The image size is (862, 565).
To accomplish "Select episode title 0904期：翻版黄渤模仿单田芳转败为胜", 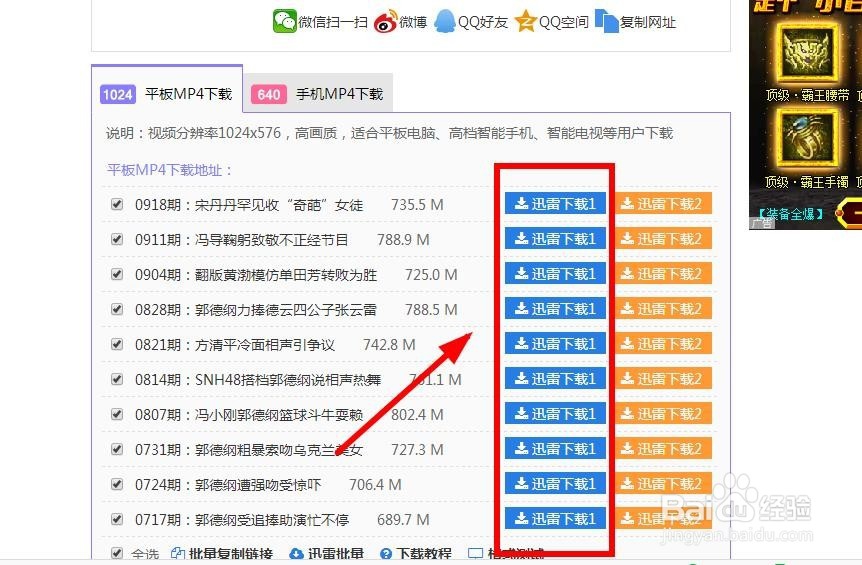I will 256,275.
